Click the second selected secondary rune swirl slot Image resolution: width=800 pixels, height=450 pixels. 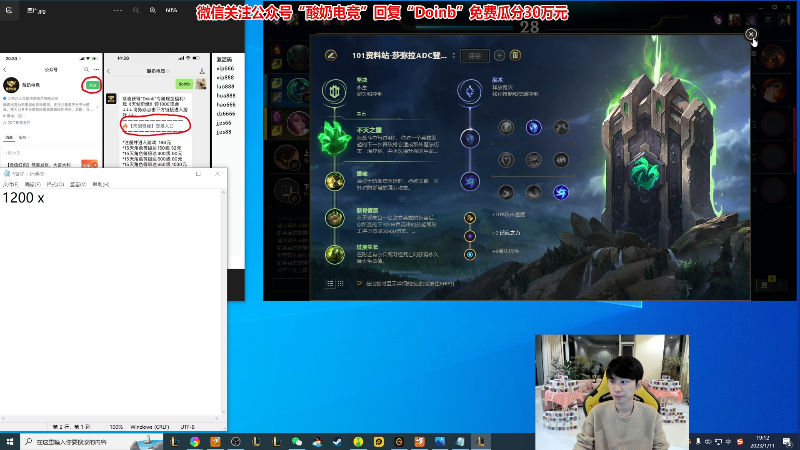(x=469, y=181)
